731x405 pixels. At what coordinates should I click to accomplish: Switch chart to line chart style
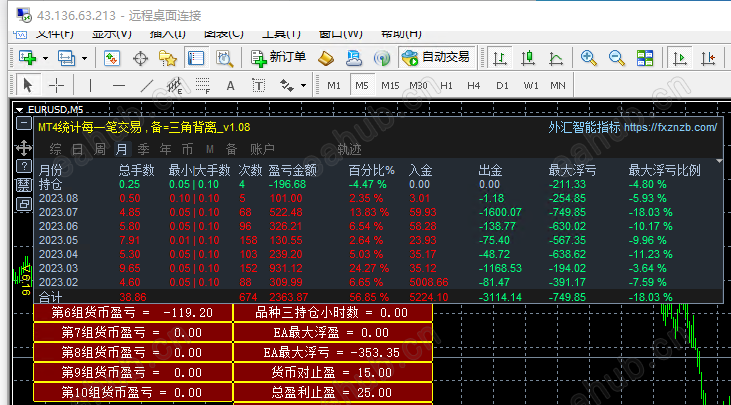click(x=556, y=58)
